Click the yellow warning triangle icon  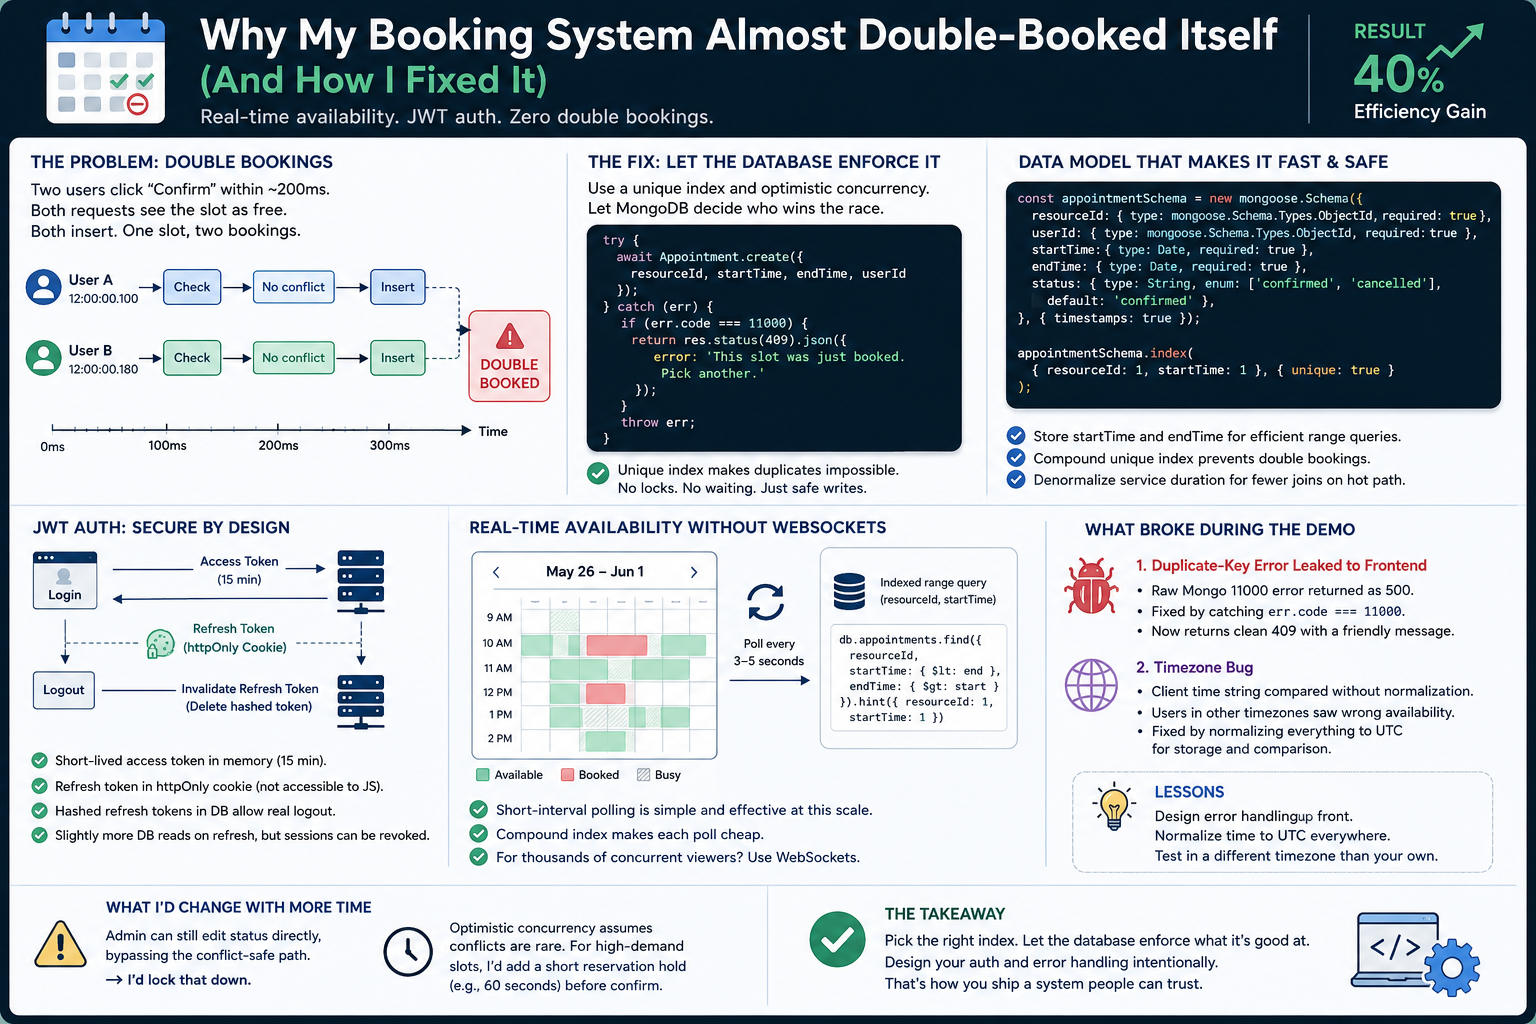[x=60, y=944]
